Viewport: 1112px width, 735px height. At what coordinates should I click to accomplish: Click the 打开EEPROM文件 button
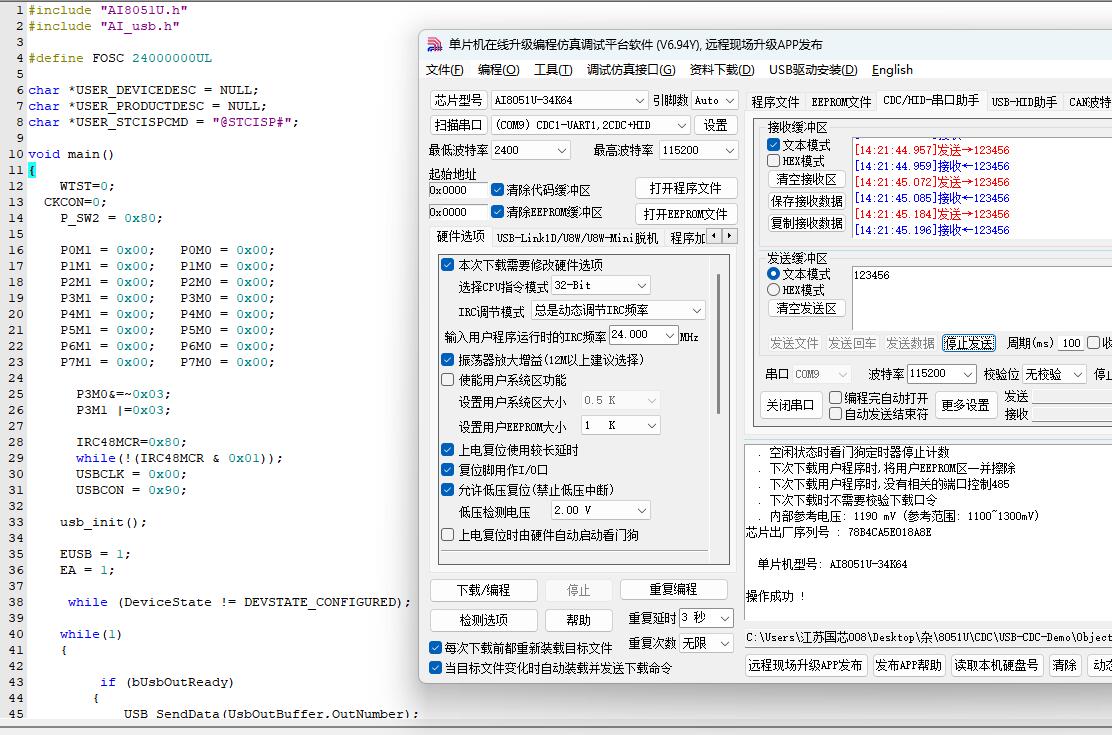point(686,214)
